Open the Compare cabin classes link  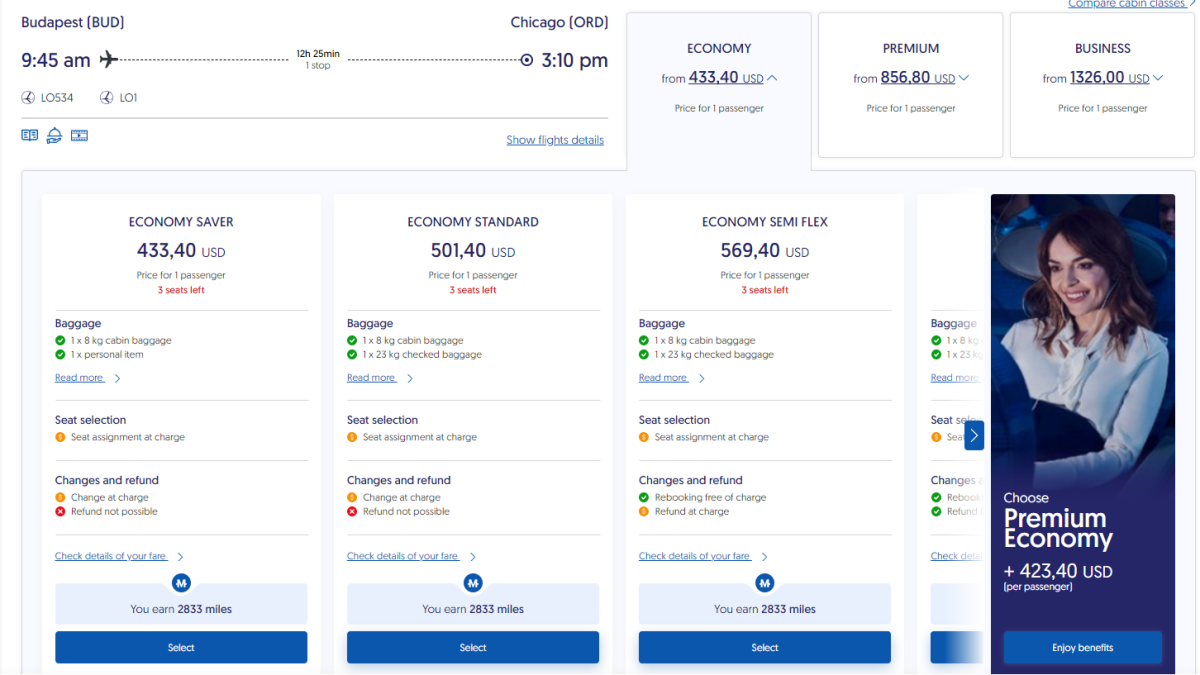pos(1128,4)
